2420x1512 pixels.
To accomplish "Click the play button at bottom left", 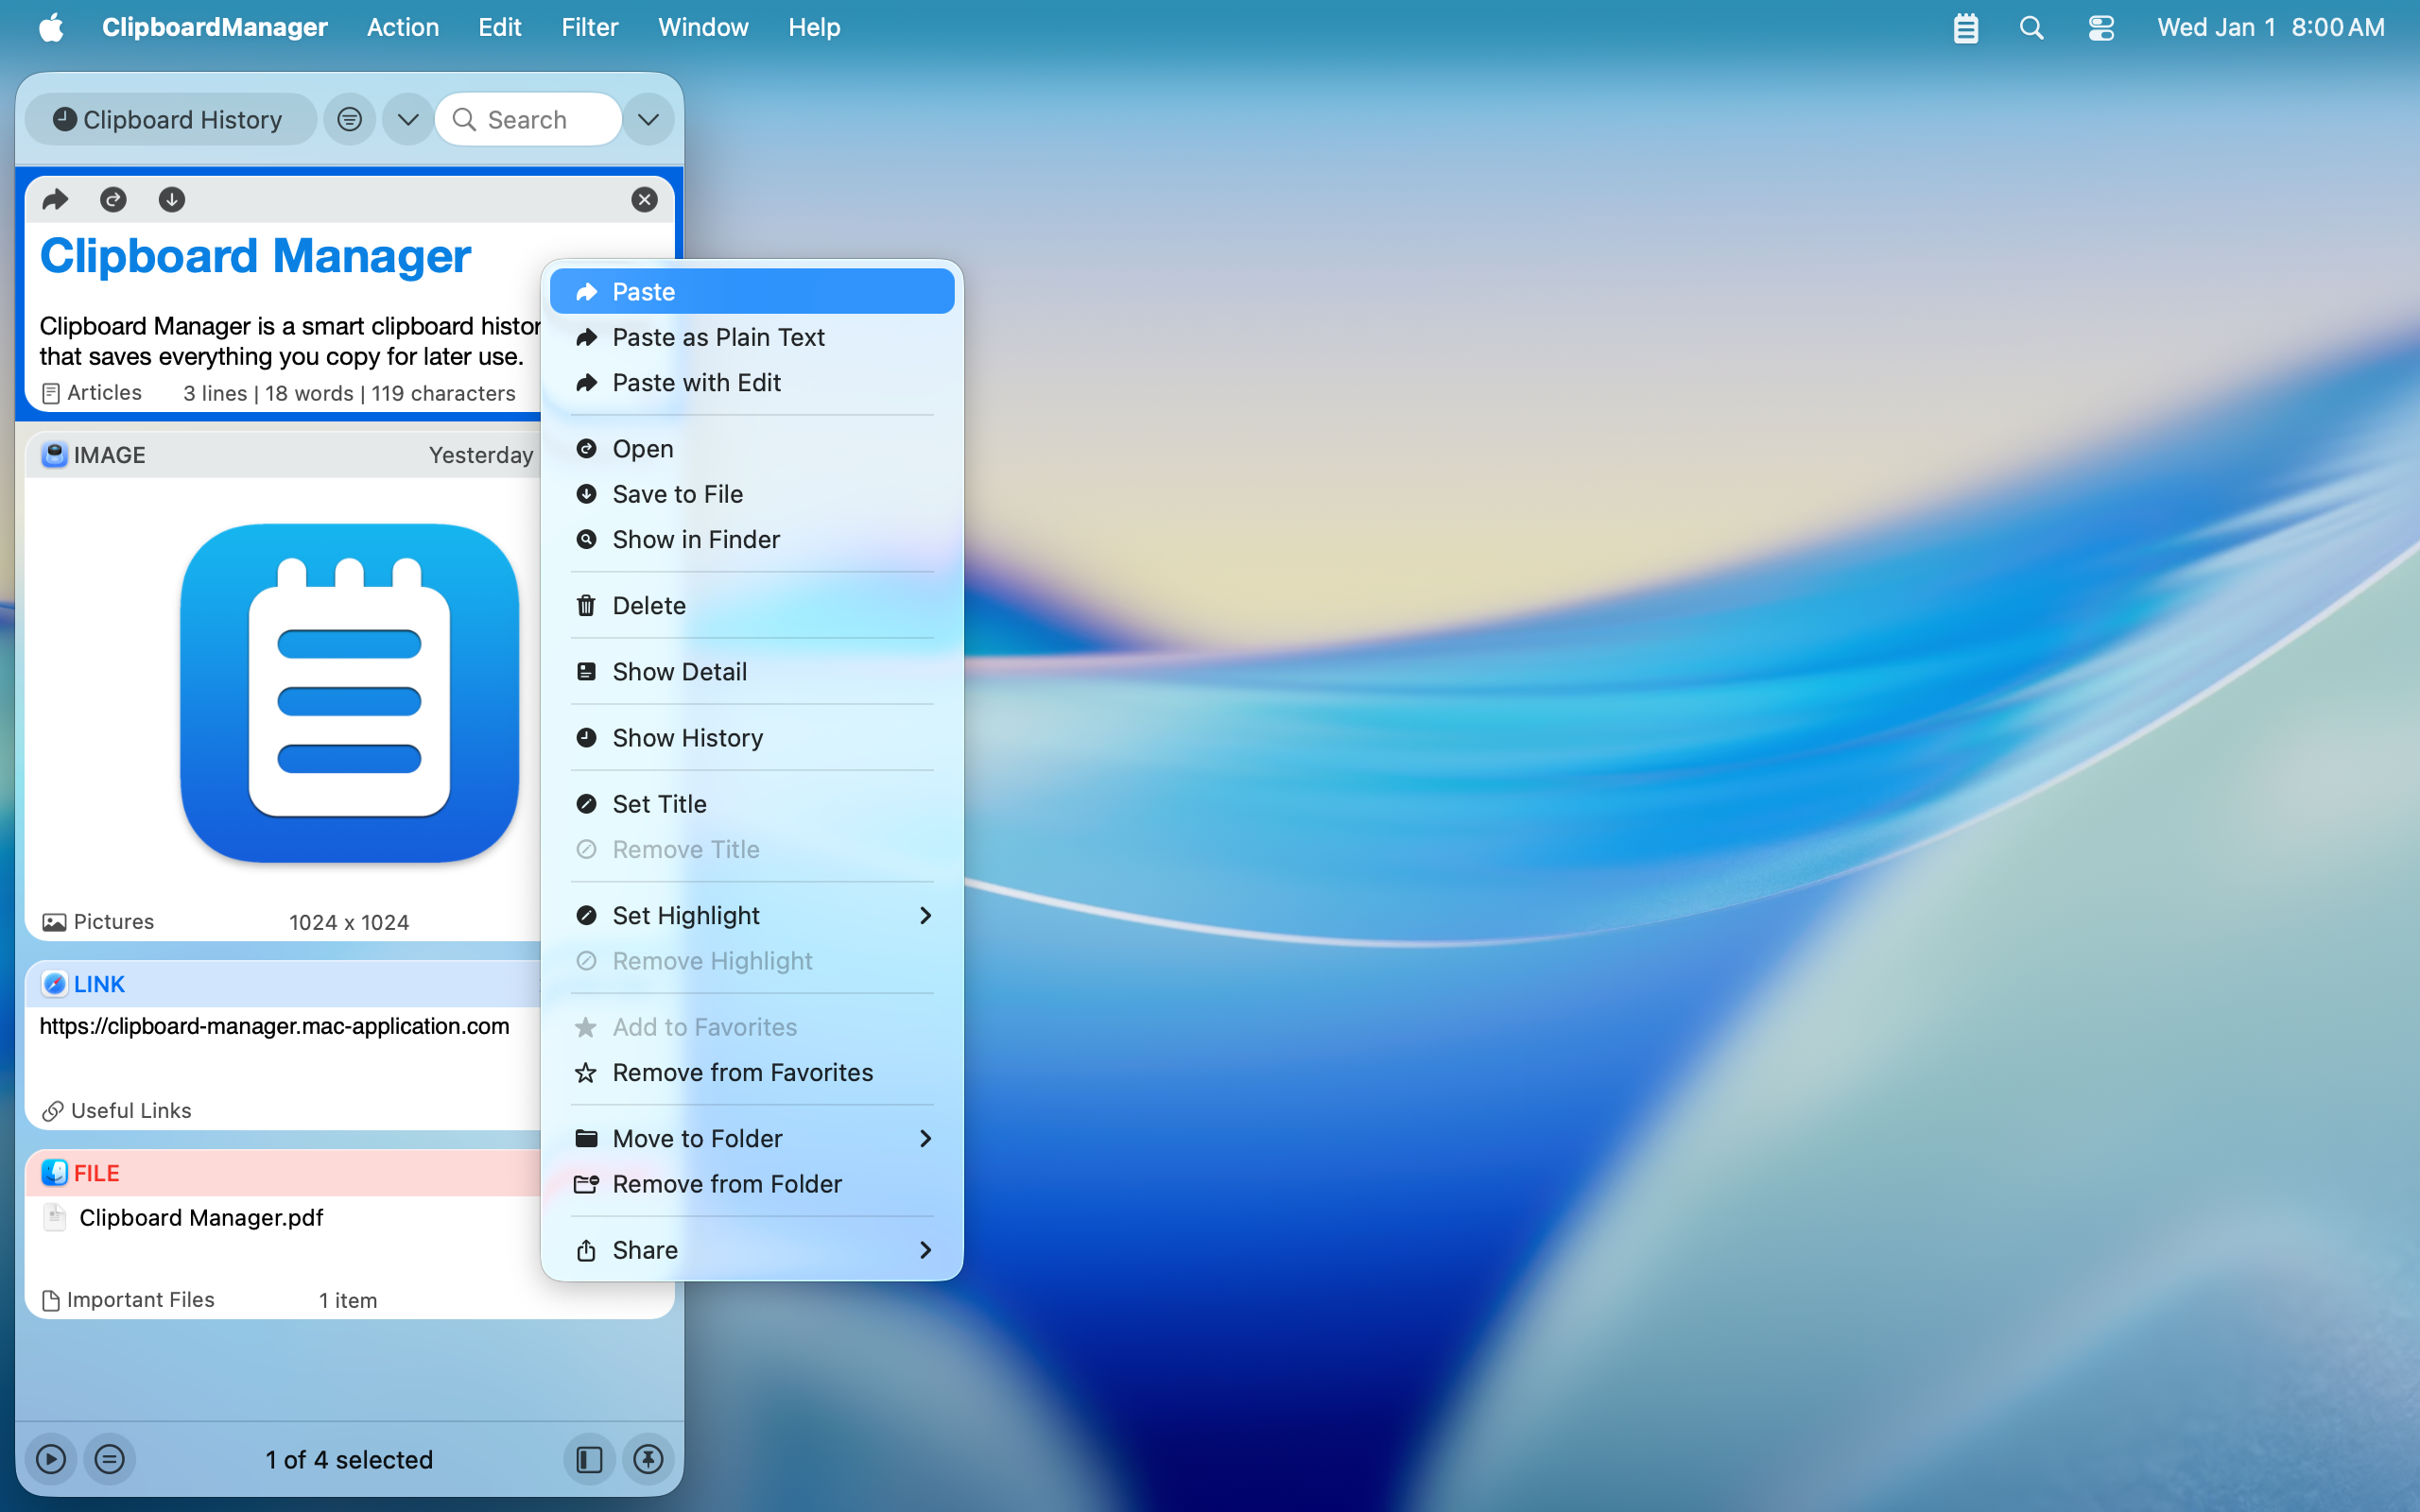I will 51,1459.
